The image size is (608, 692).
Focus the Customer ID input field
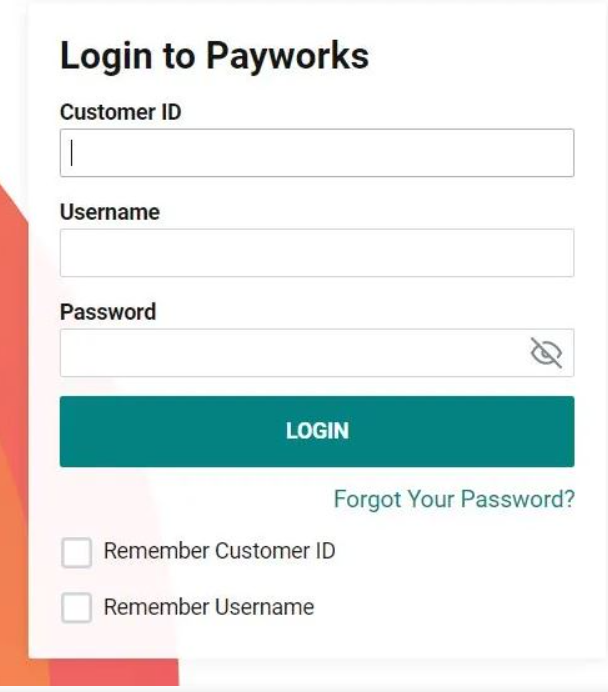click(317, 153)
